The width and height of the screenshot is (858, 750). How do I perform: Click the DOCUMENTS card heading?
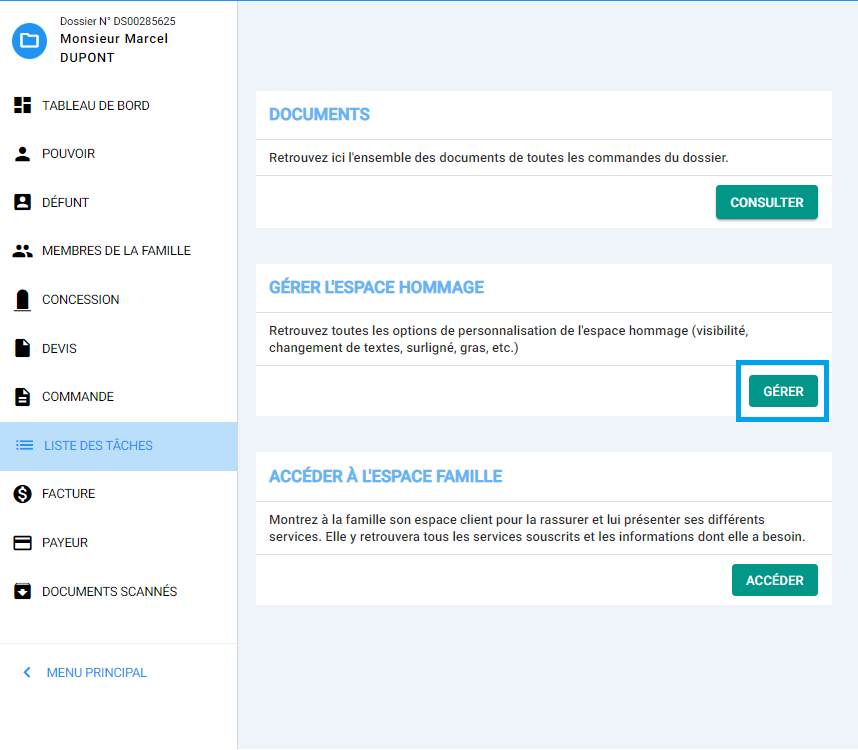coord(319,114)
